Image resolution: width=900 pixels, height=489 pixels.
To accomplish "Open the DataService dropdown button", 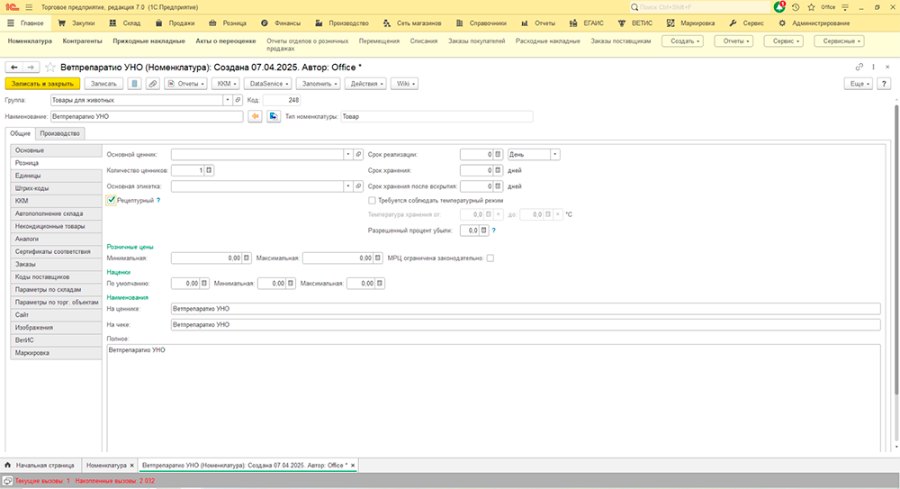I will pyautogui.click(x=269, y=84).
